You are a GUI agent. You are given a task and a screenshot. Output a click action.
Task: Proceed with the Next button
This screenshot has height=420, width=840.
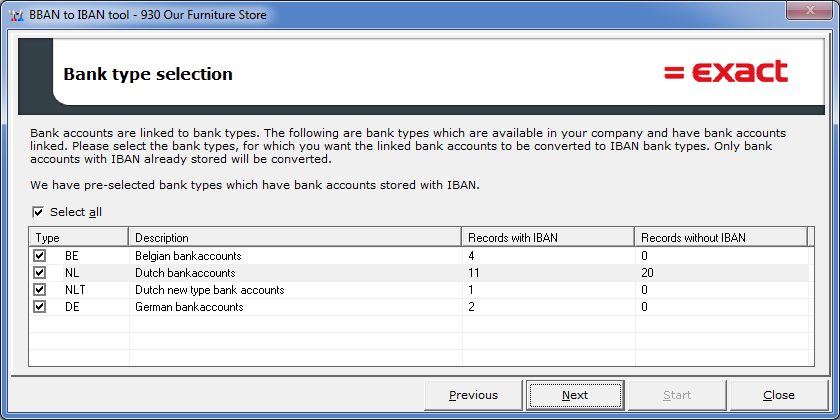pyautogui.click(x=575, y=395)
